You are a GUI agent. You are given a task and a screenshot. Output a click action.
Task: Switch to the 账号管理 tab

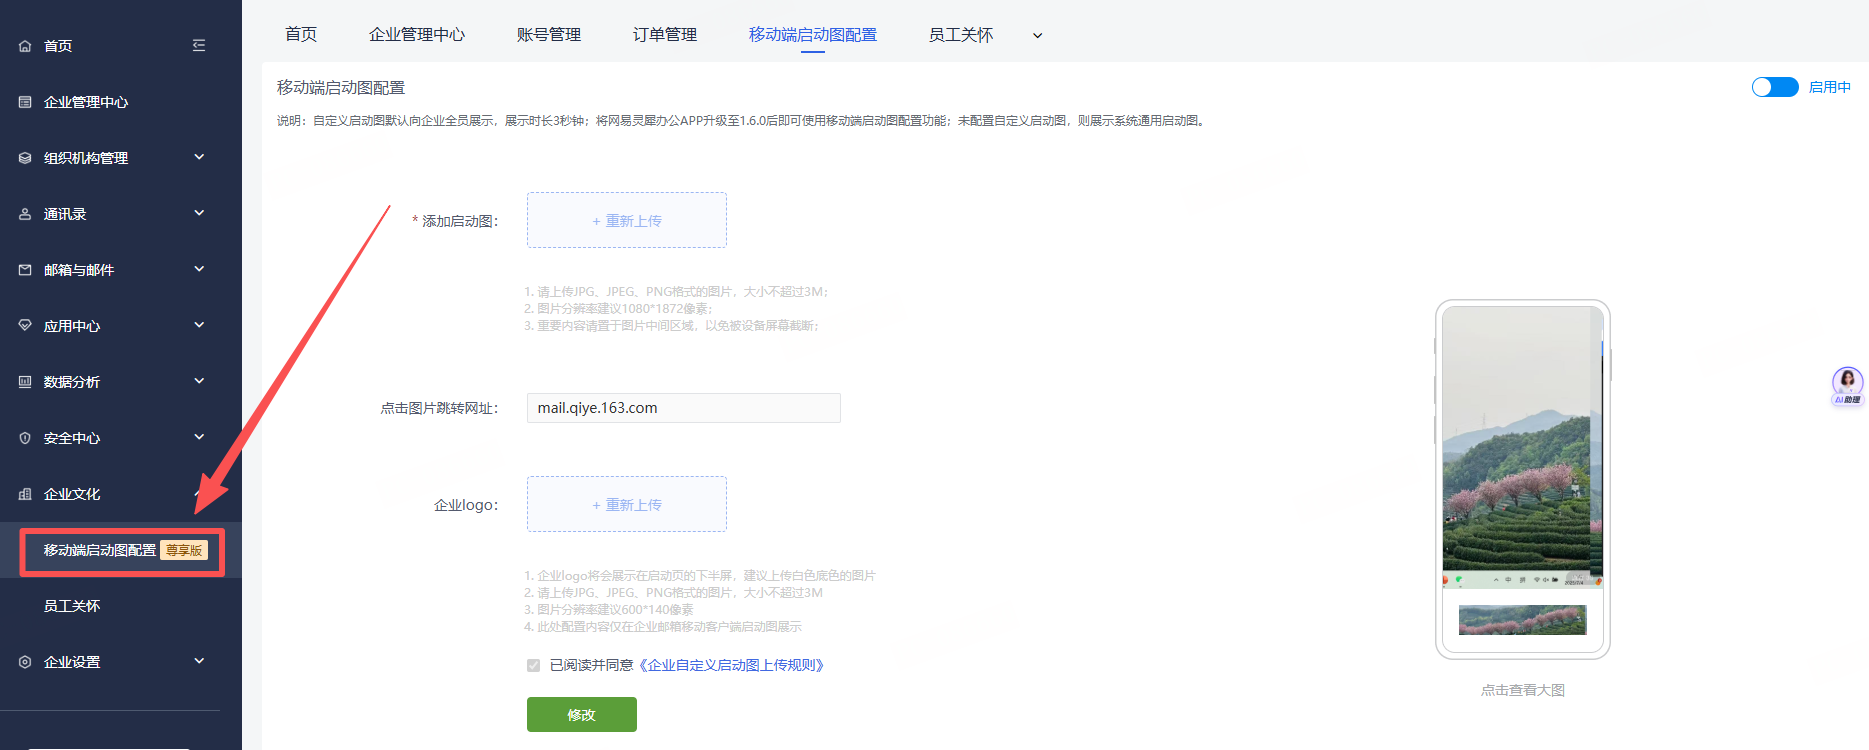tap(549, 35)
